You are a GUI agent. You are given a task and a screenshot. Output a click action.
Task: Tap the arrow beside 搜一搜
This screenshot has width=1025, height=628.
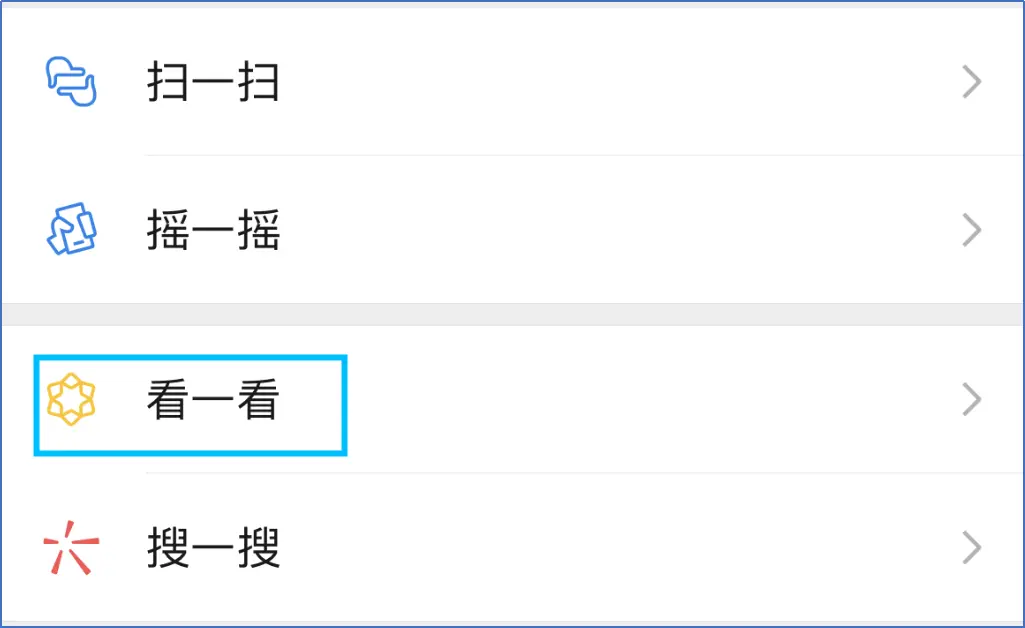[x=970, y=546]
